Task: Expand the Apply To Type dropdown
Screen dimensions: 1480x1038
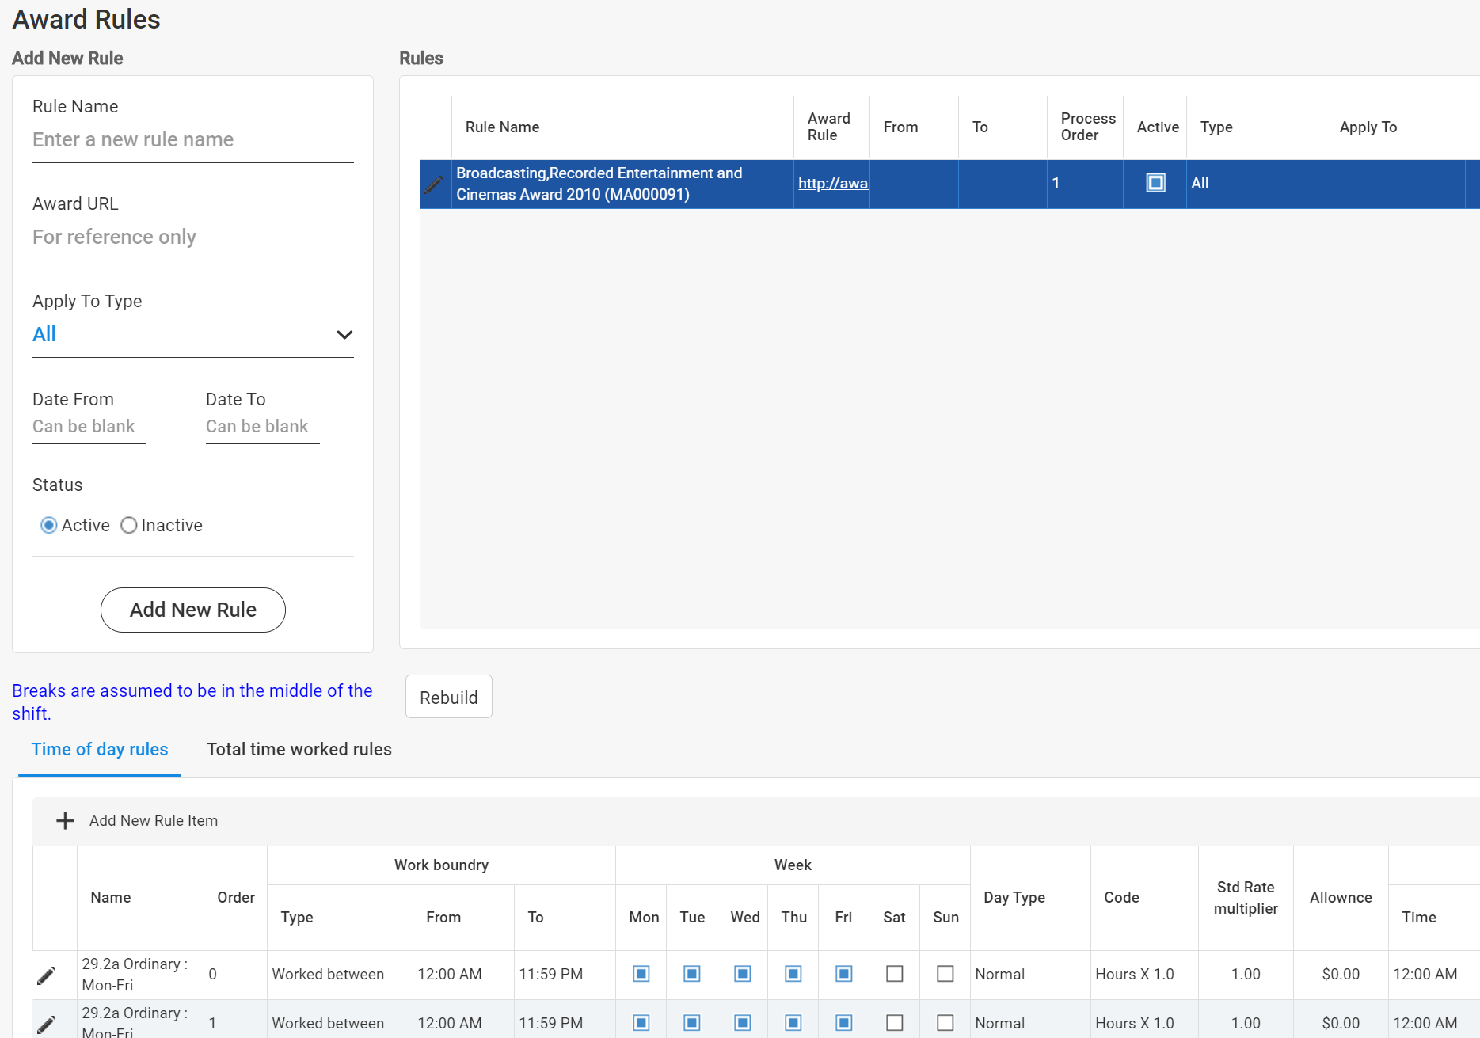Action: [344, 334]
